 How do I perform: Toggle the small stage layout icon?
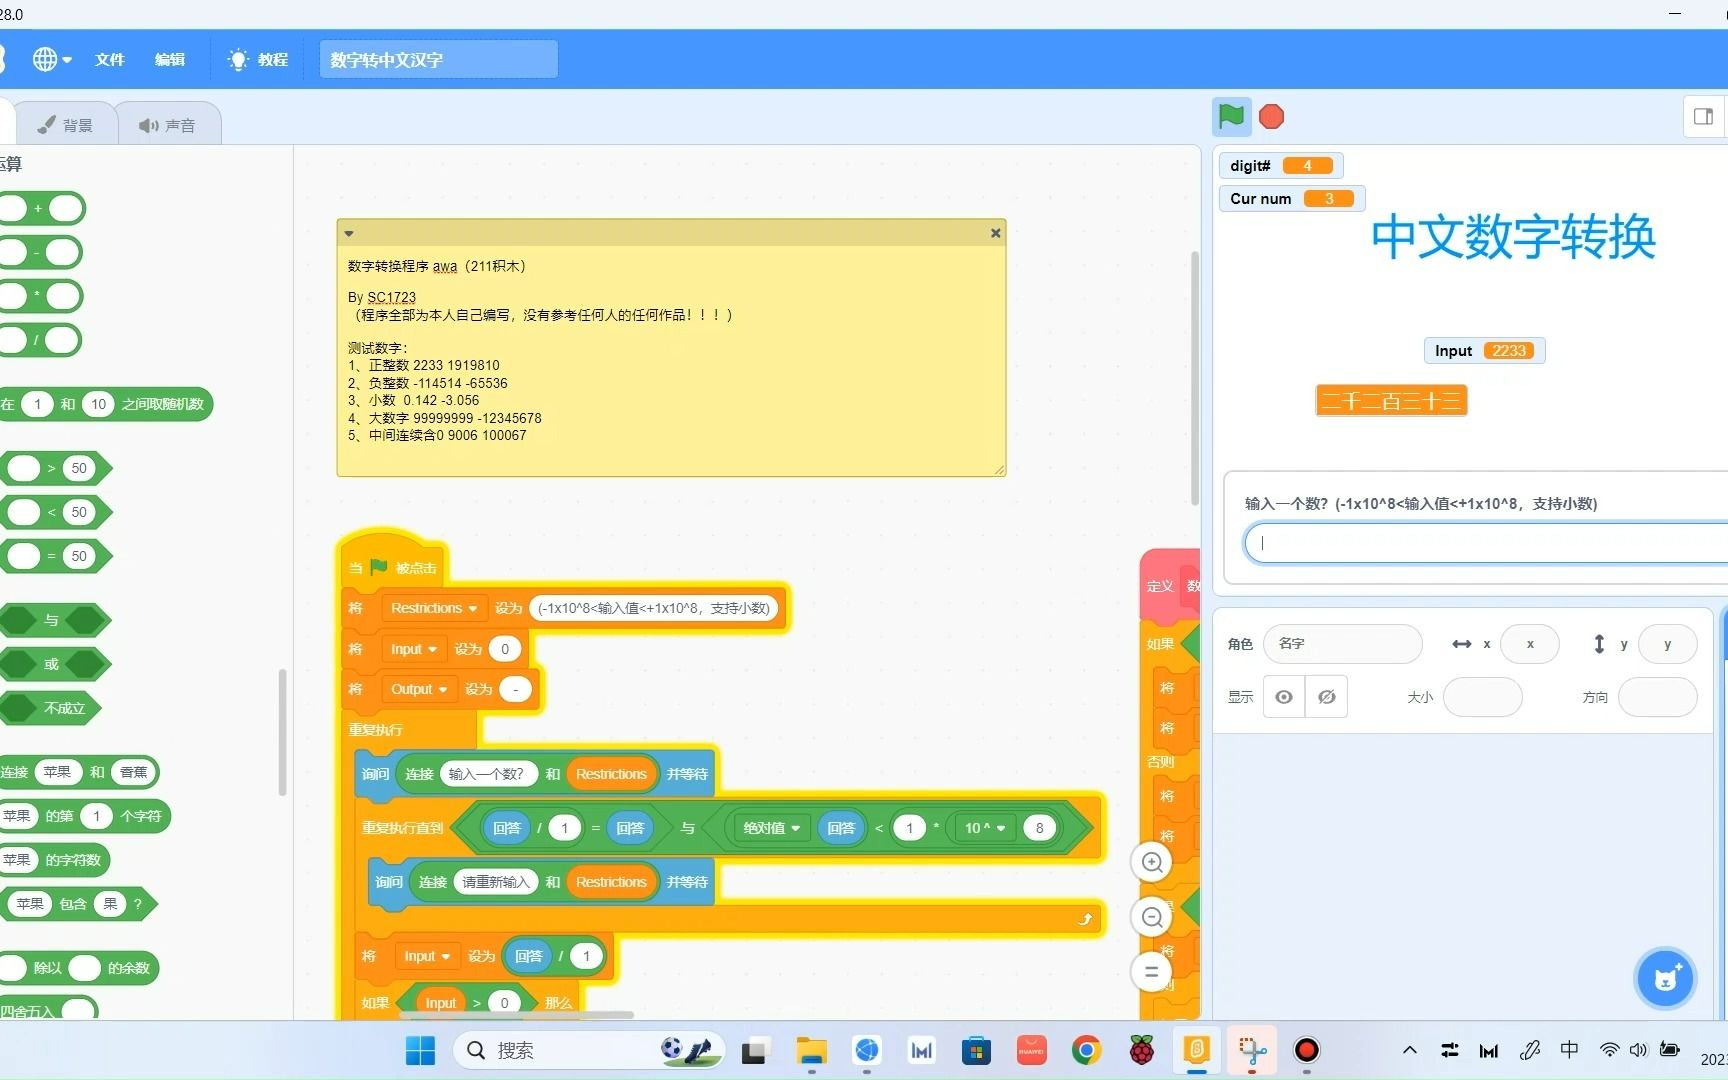(1703, 116)
